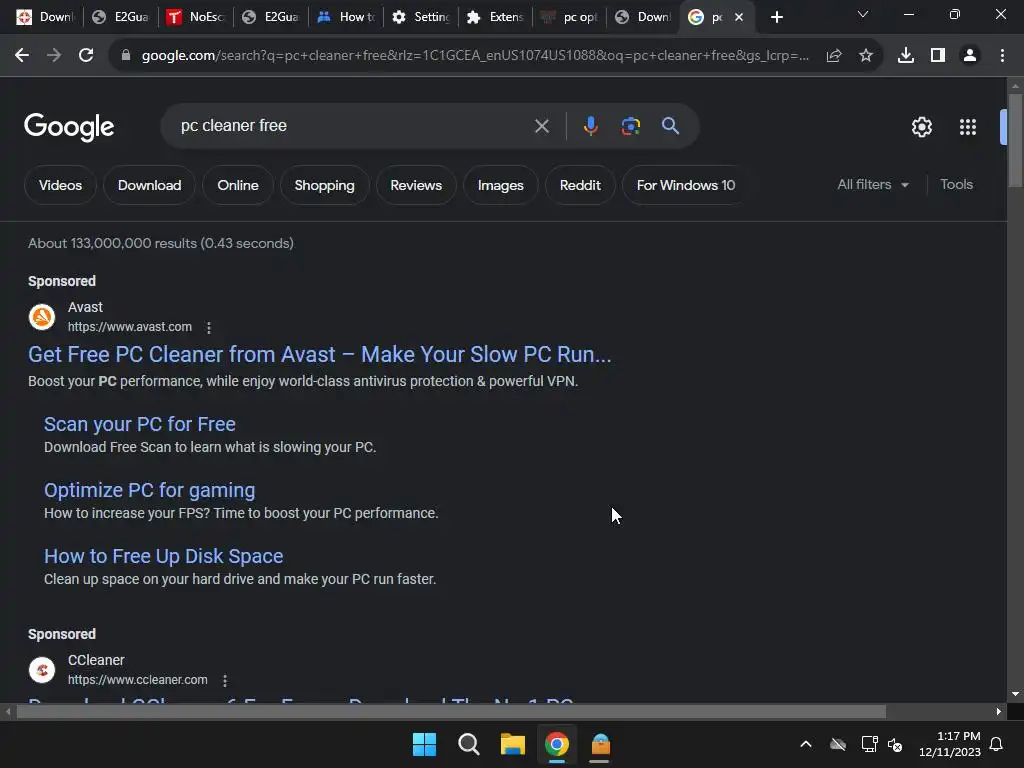Viewport: 1024px width, 768px height.
Task: Switch to the pc opt tab
Action: tap(570, 17)
